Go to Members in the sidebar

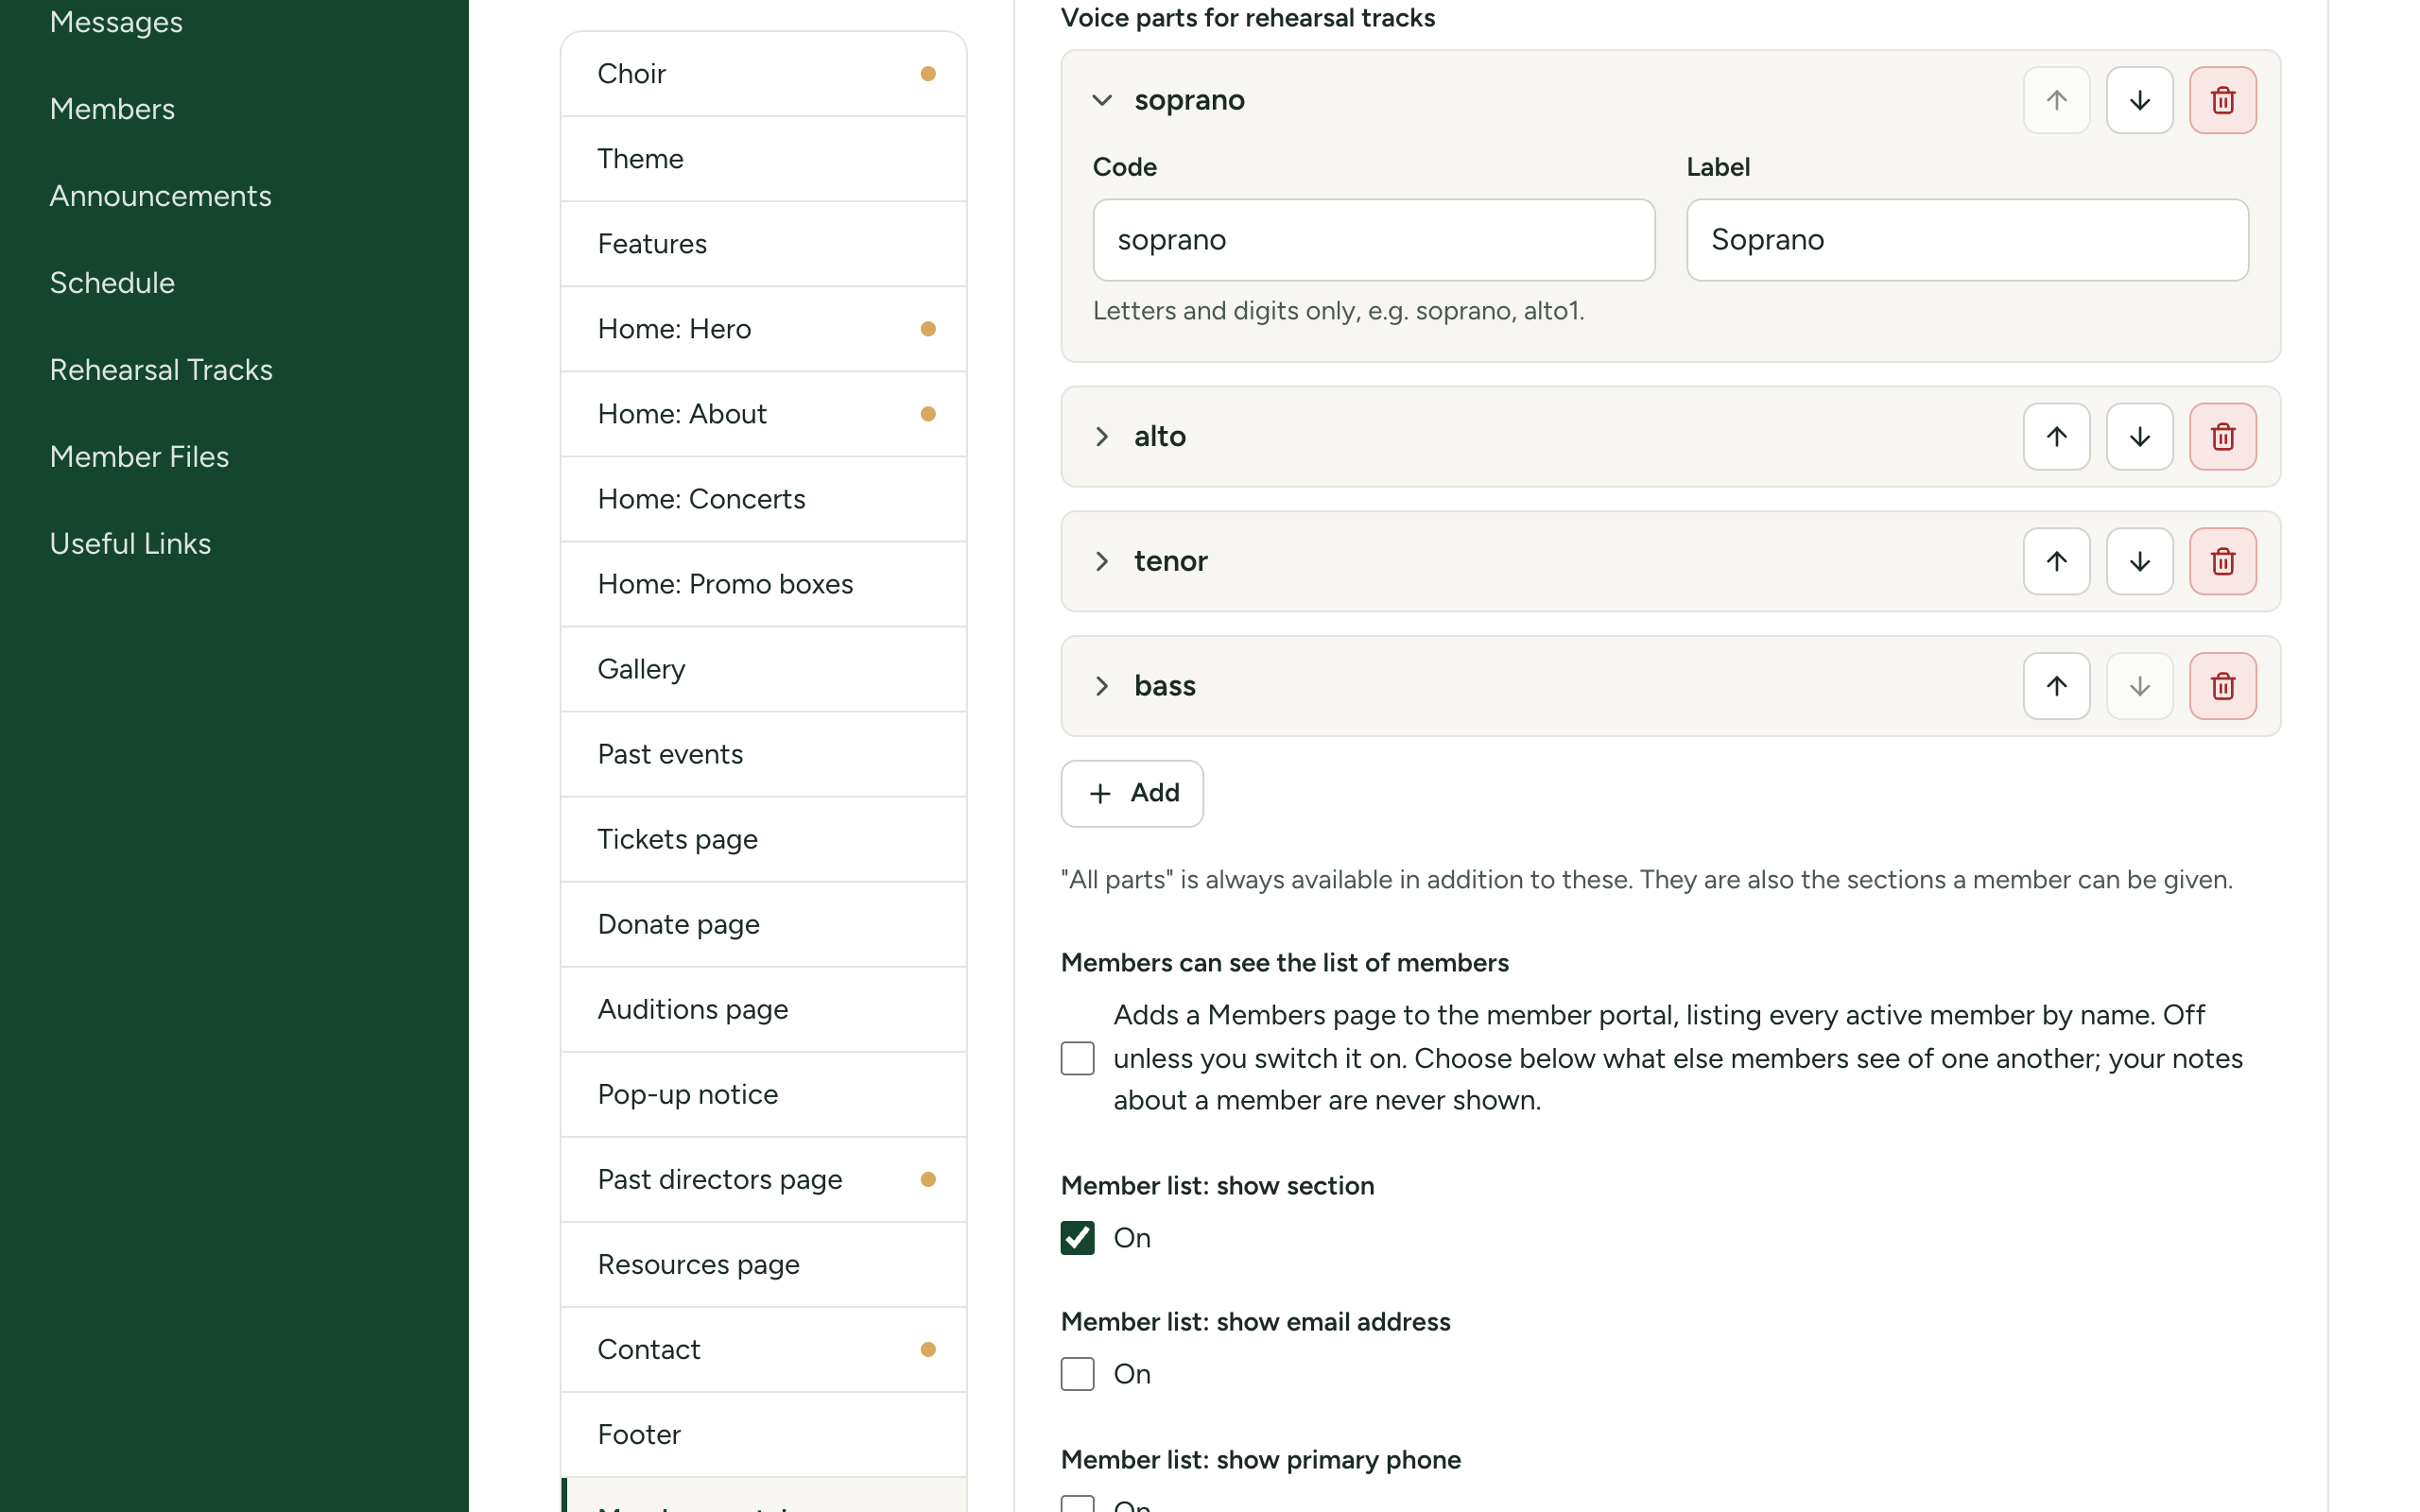click(112, 109)
